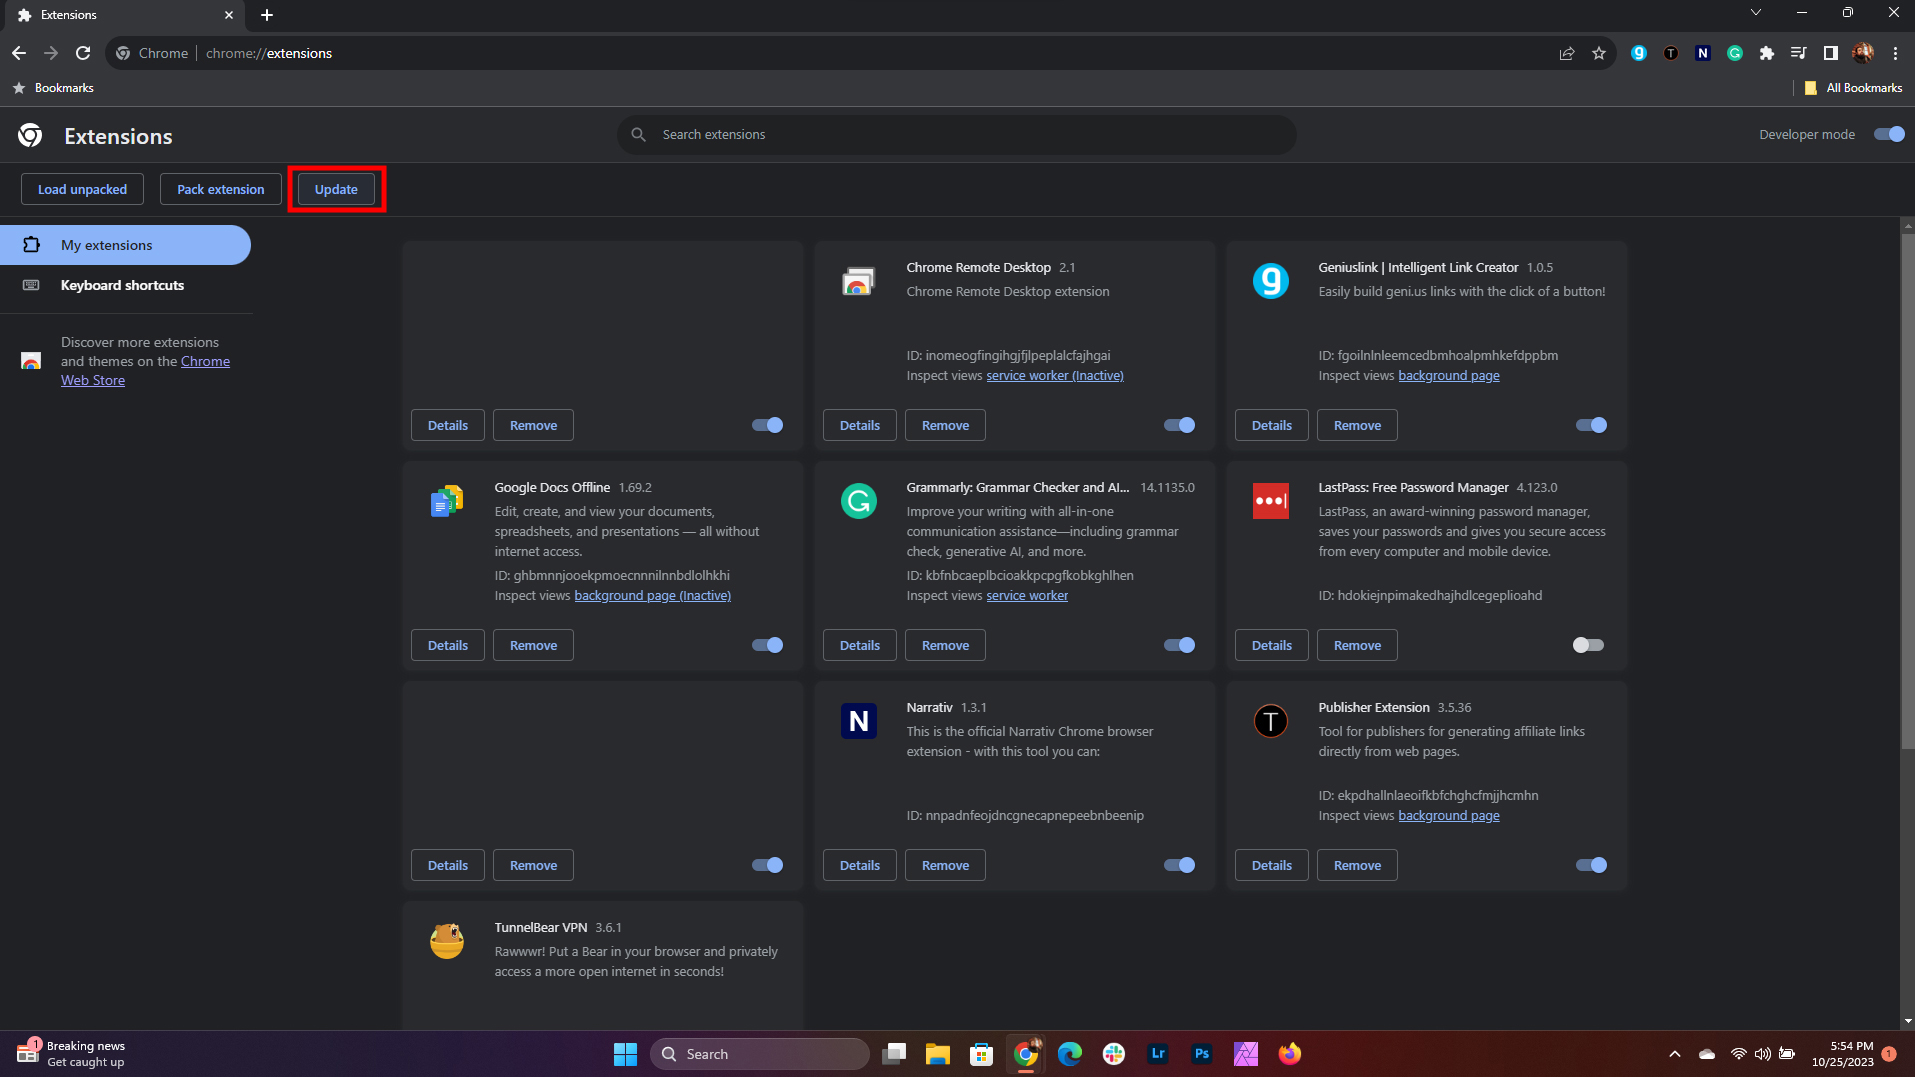Show hidden system tray icons

tap(1674, 1054)
